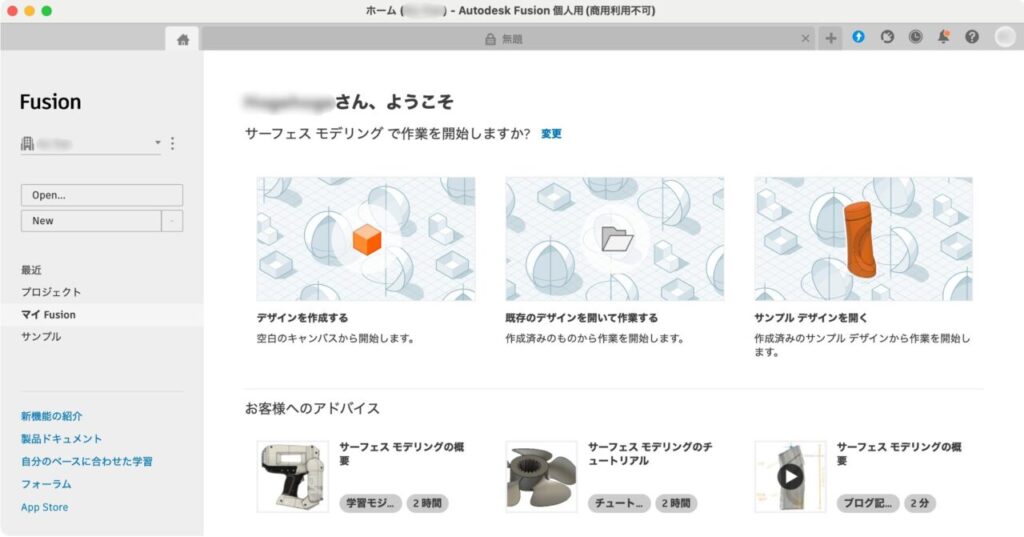
Task: Click the New button
Action: point(91,221)
